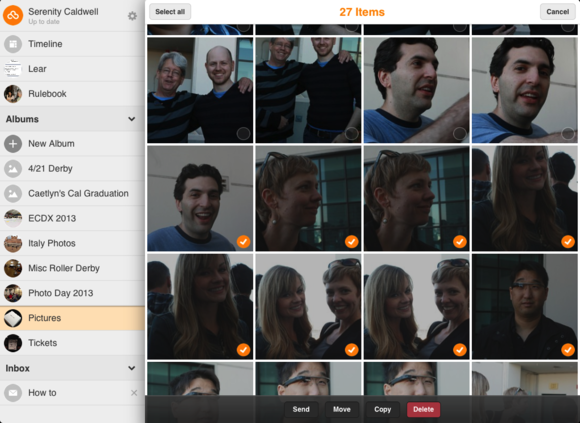Click the Timeline calendar icon
The width and height of the screenshot is (580, 423).
coord(13,44)
